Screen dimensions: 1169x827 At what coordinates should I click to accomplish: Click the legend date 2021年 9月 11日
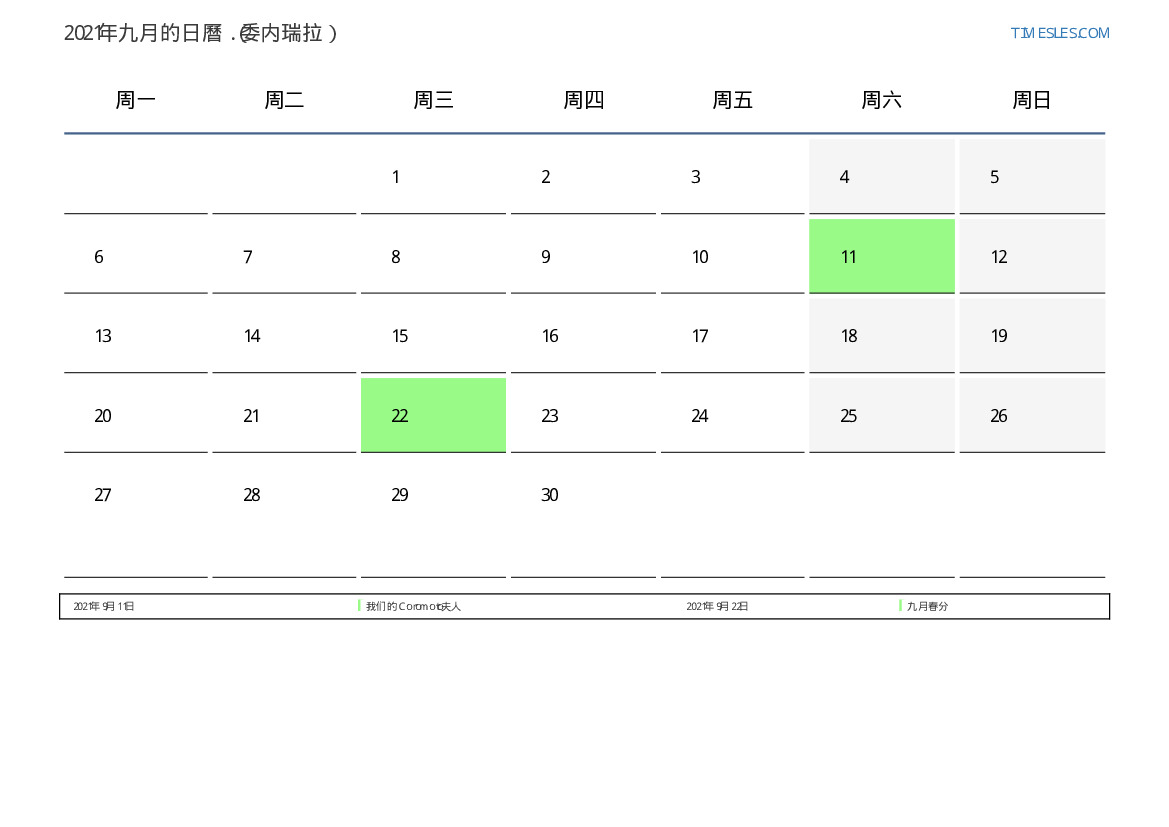coord(104,606)
